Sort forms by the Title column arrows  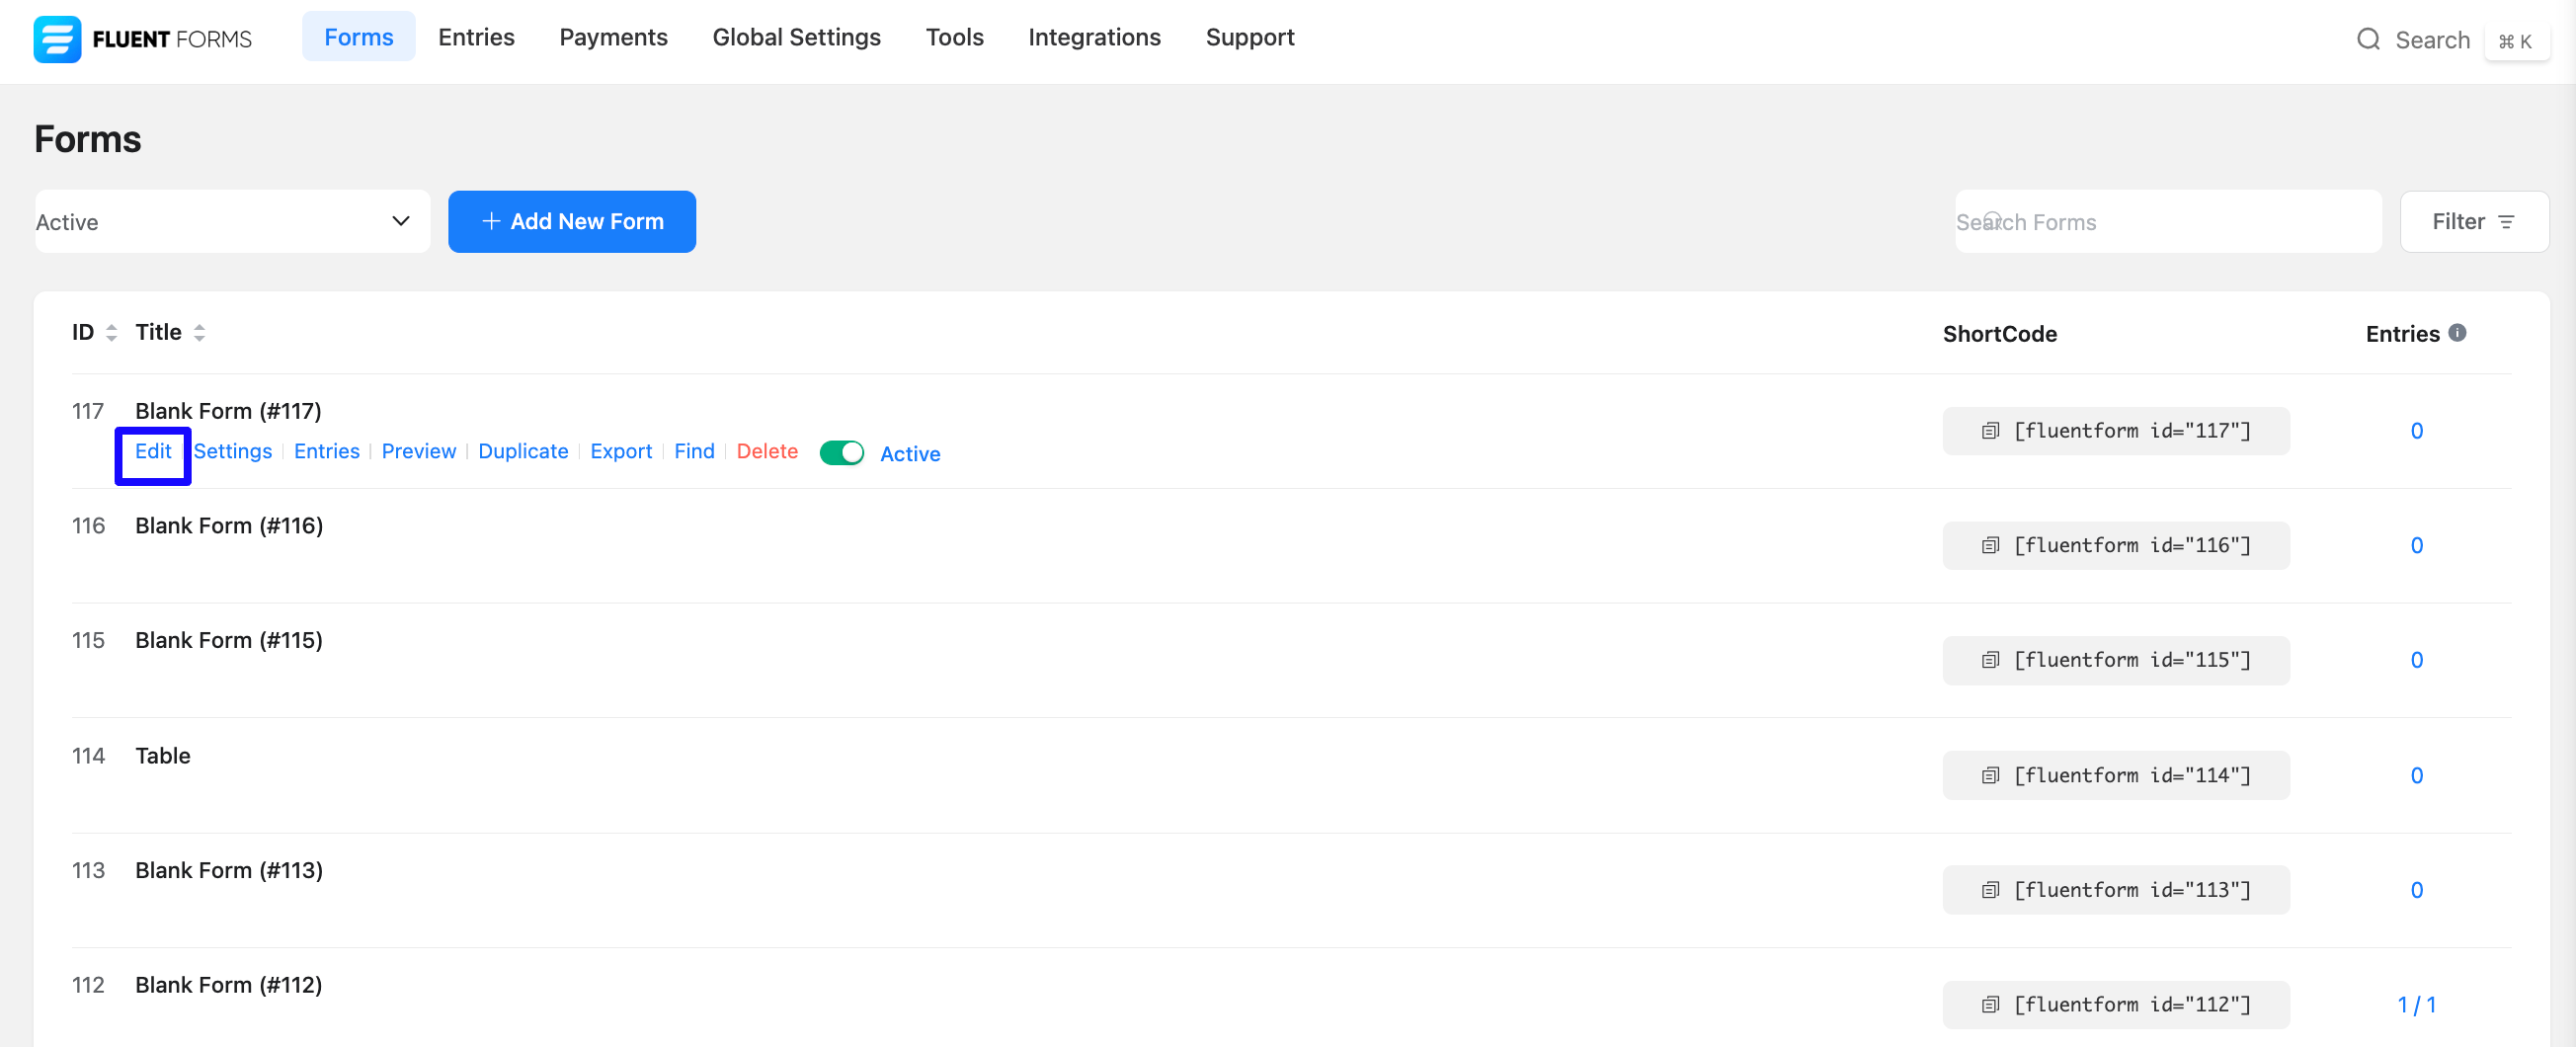point(199,333)
